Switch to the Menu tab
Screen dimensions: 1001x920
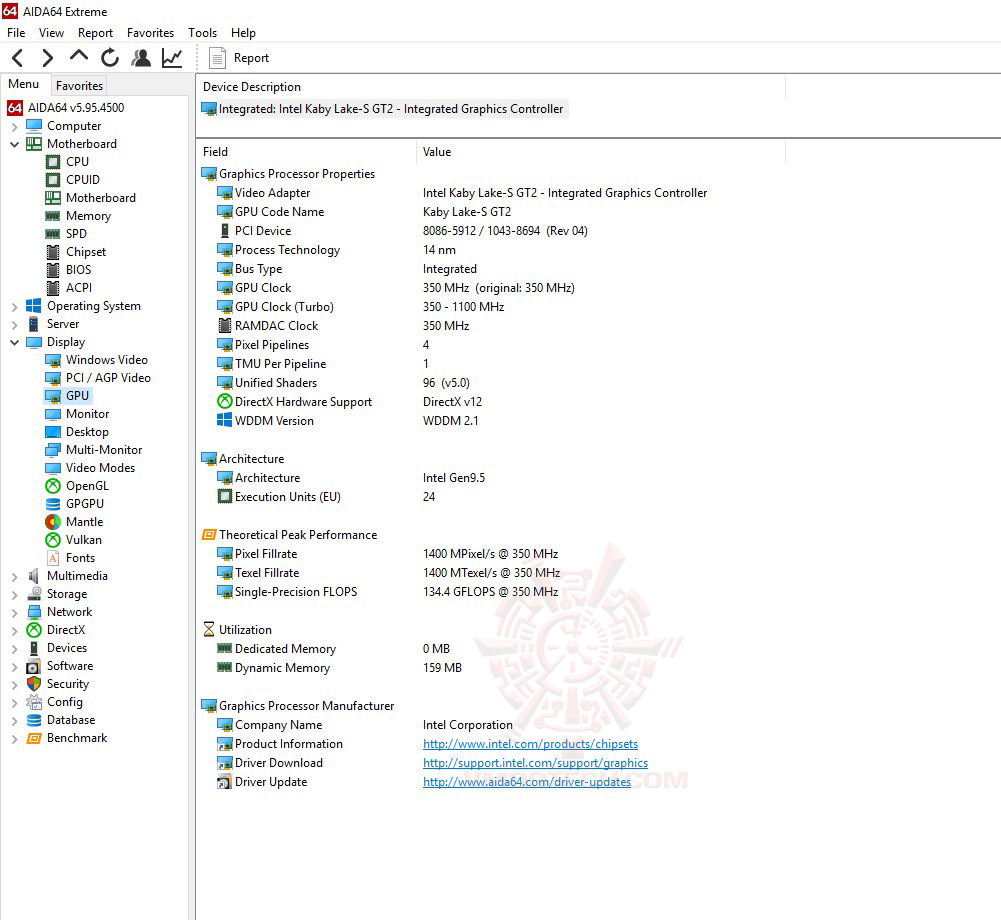pos(24,84)
